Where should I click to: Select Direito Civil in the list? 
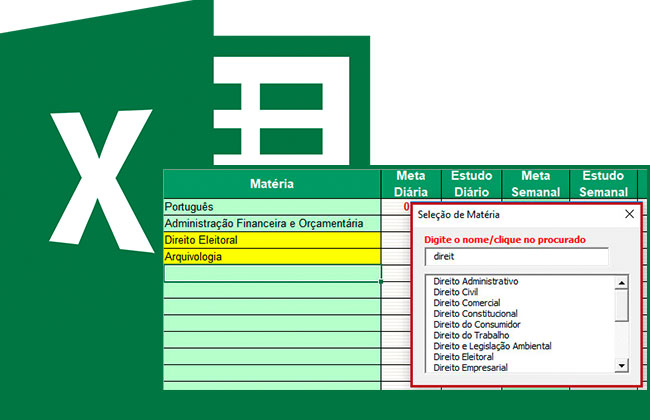tap(456, 292)
